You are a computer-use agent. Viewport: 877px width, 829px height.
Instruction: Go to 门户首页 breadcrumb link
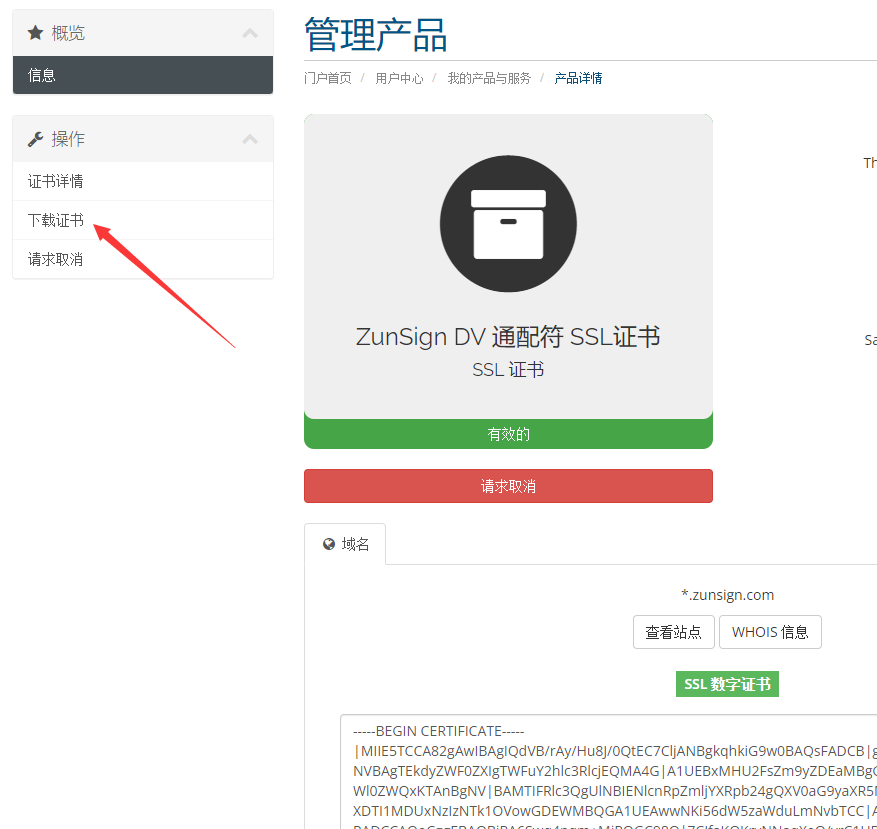328,78
